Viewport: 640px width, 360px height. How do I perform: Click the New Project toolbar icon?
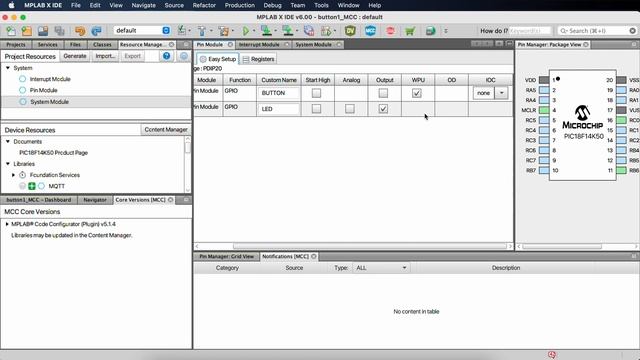click(27, 31)
